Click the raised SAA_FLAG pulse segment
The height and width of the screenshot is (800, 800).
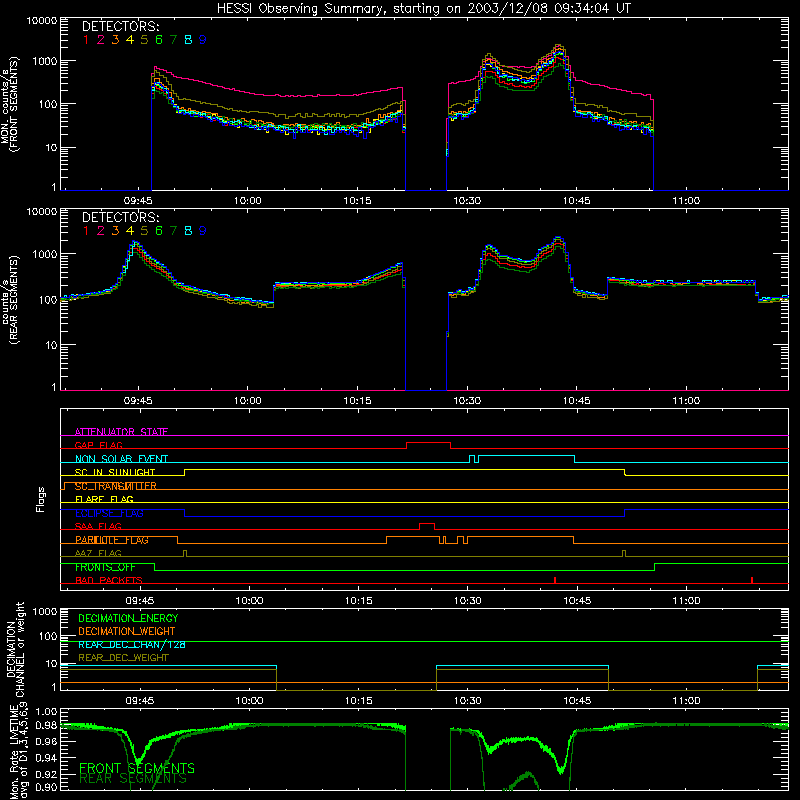point(427,524)
